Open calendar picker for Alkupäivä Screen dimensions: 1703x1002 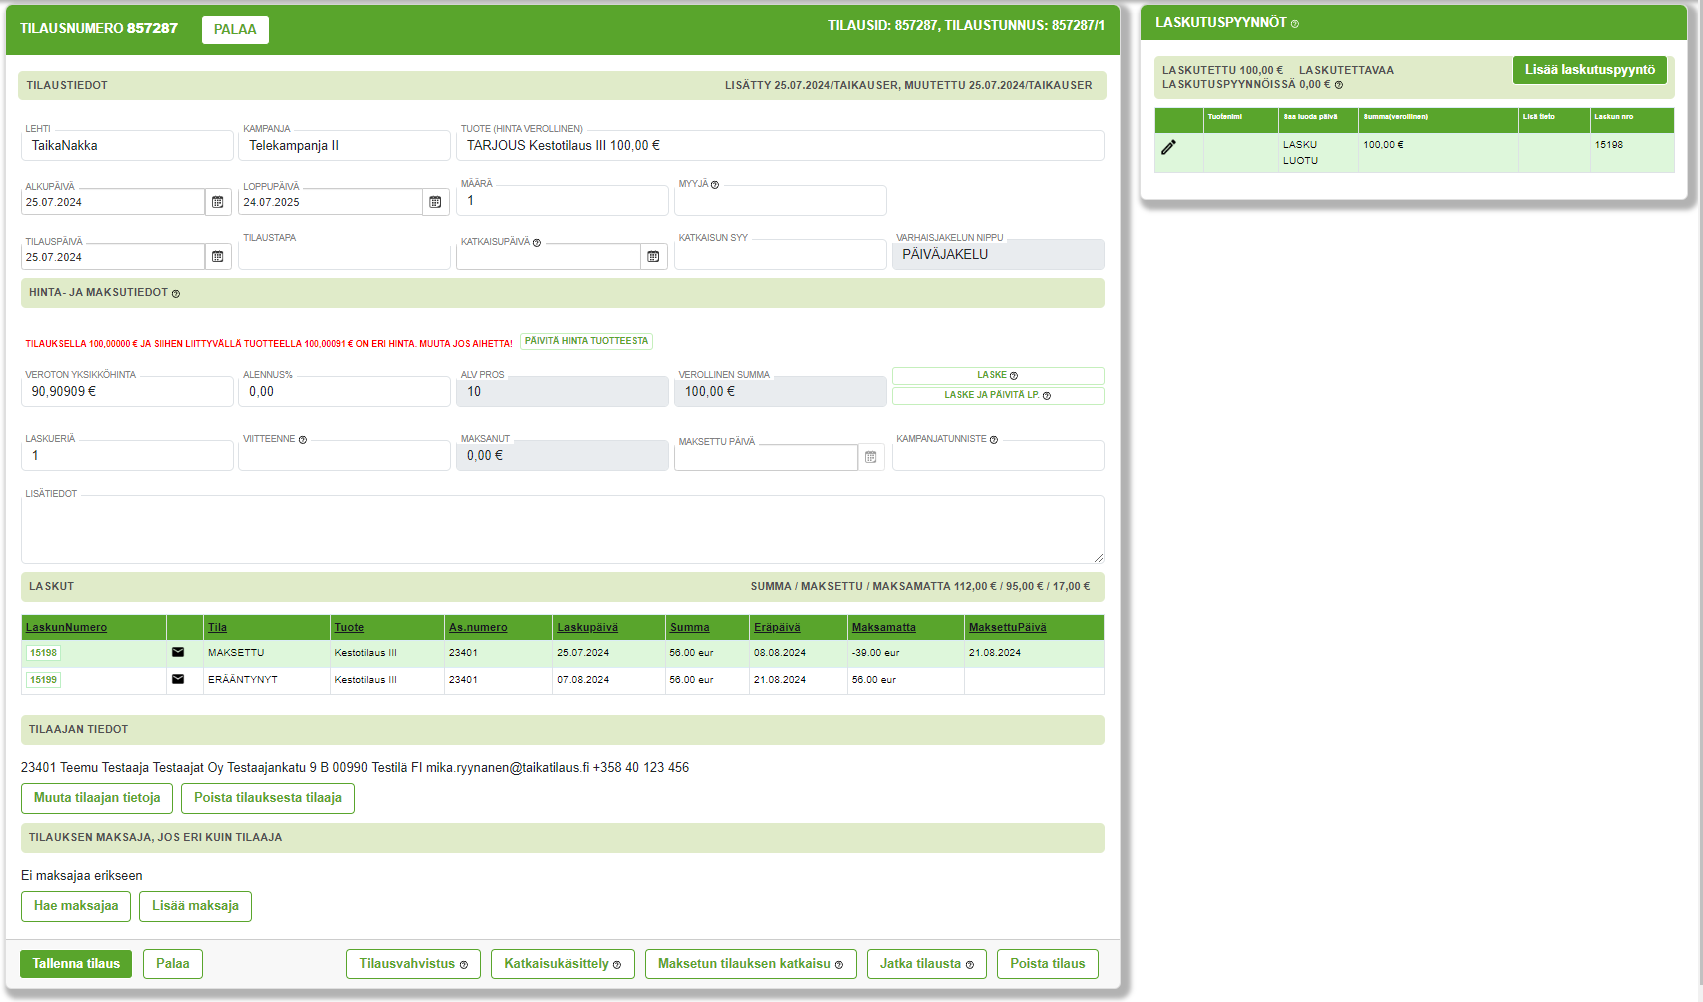[x=218, y=202]
